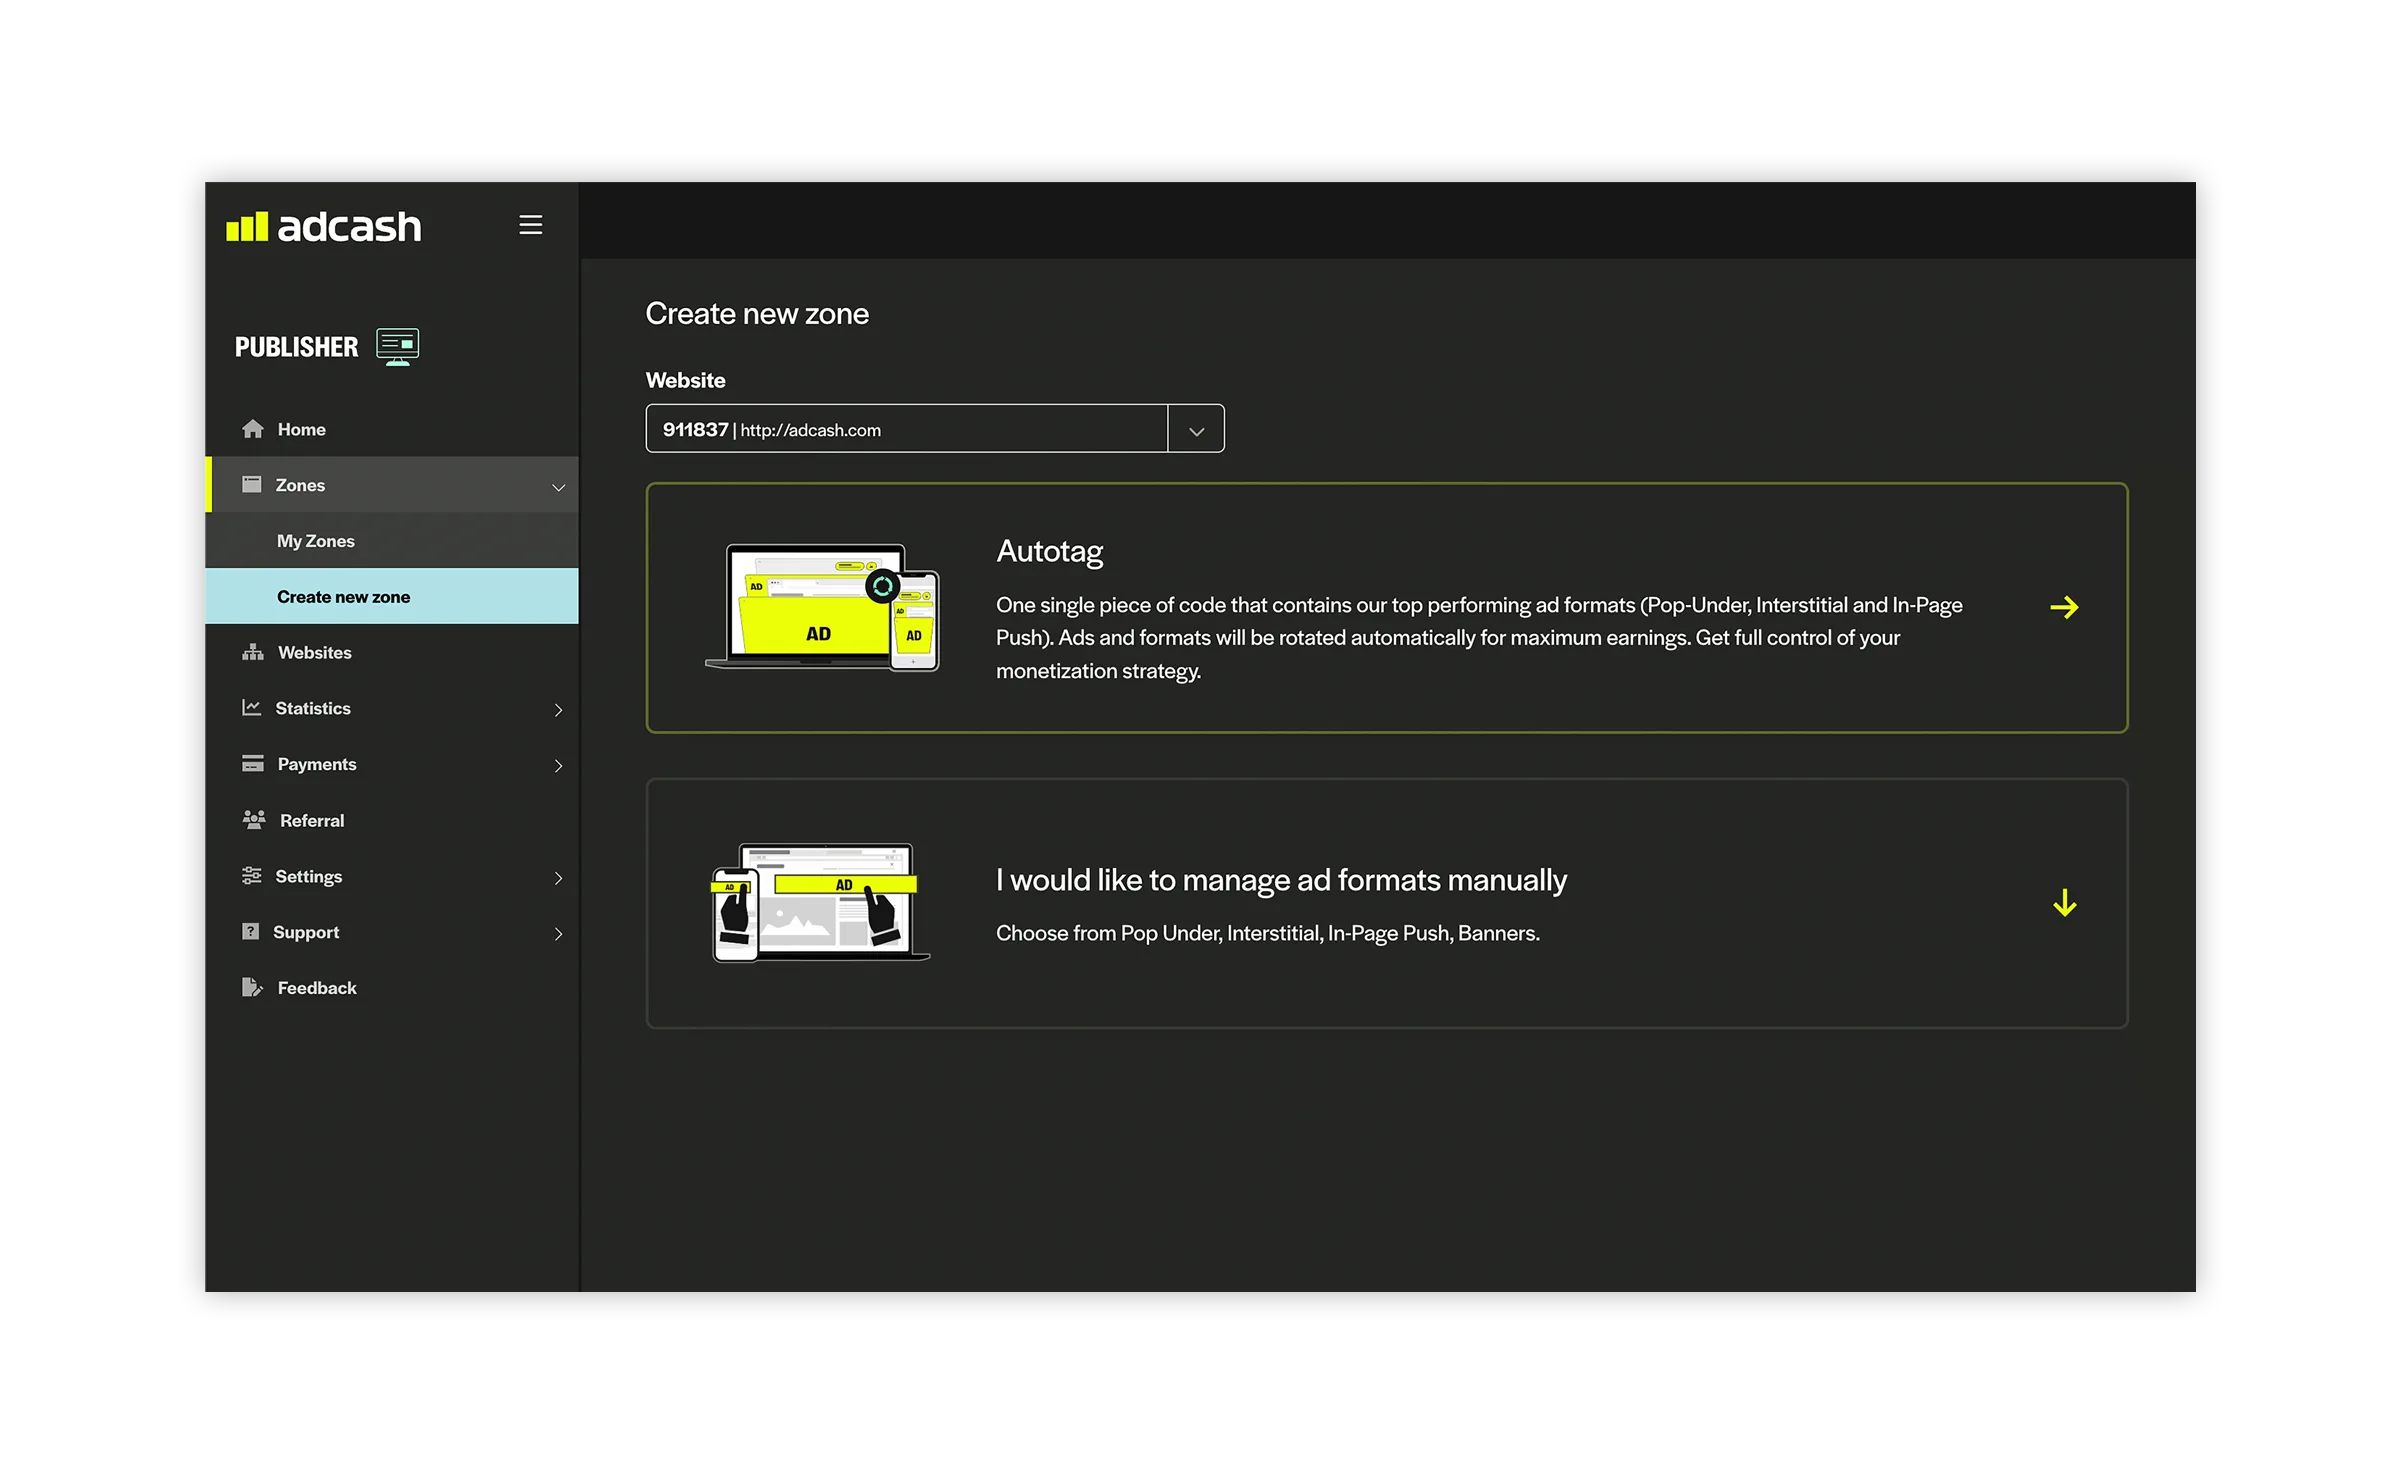Click the Websites sitemap icon
The image size is (2400, 1460).
[253, 652]
